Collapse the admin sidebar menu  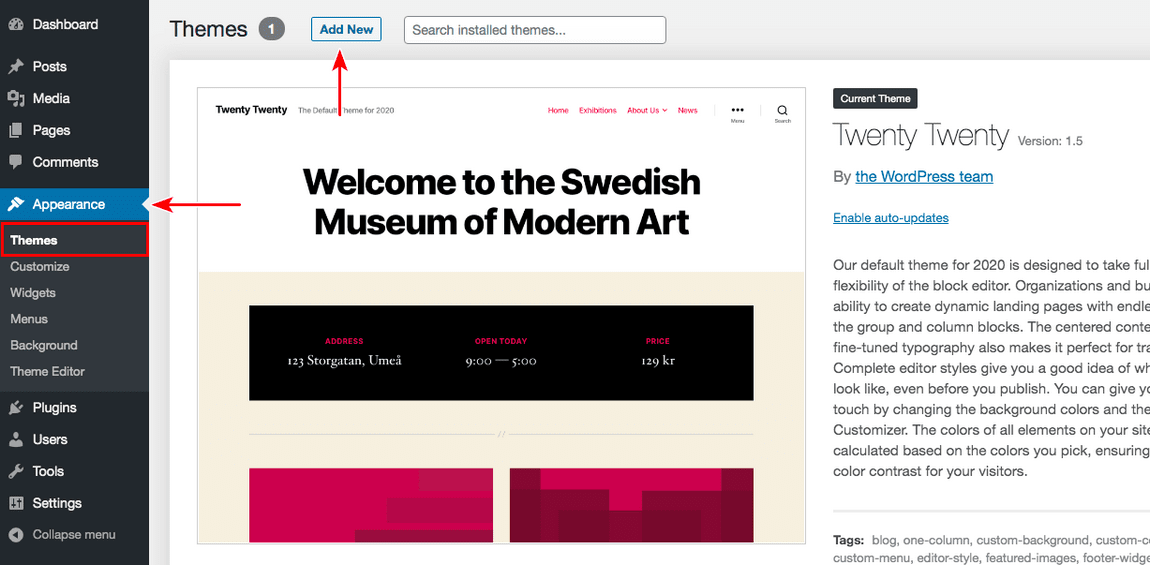tap(74, 535)
